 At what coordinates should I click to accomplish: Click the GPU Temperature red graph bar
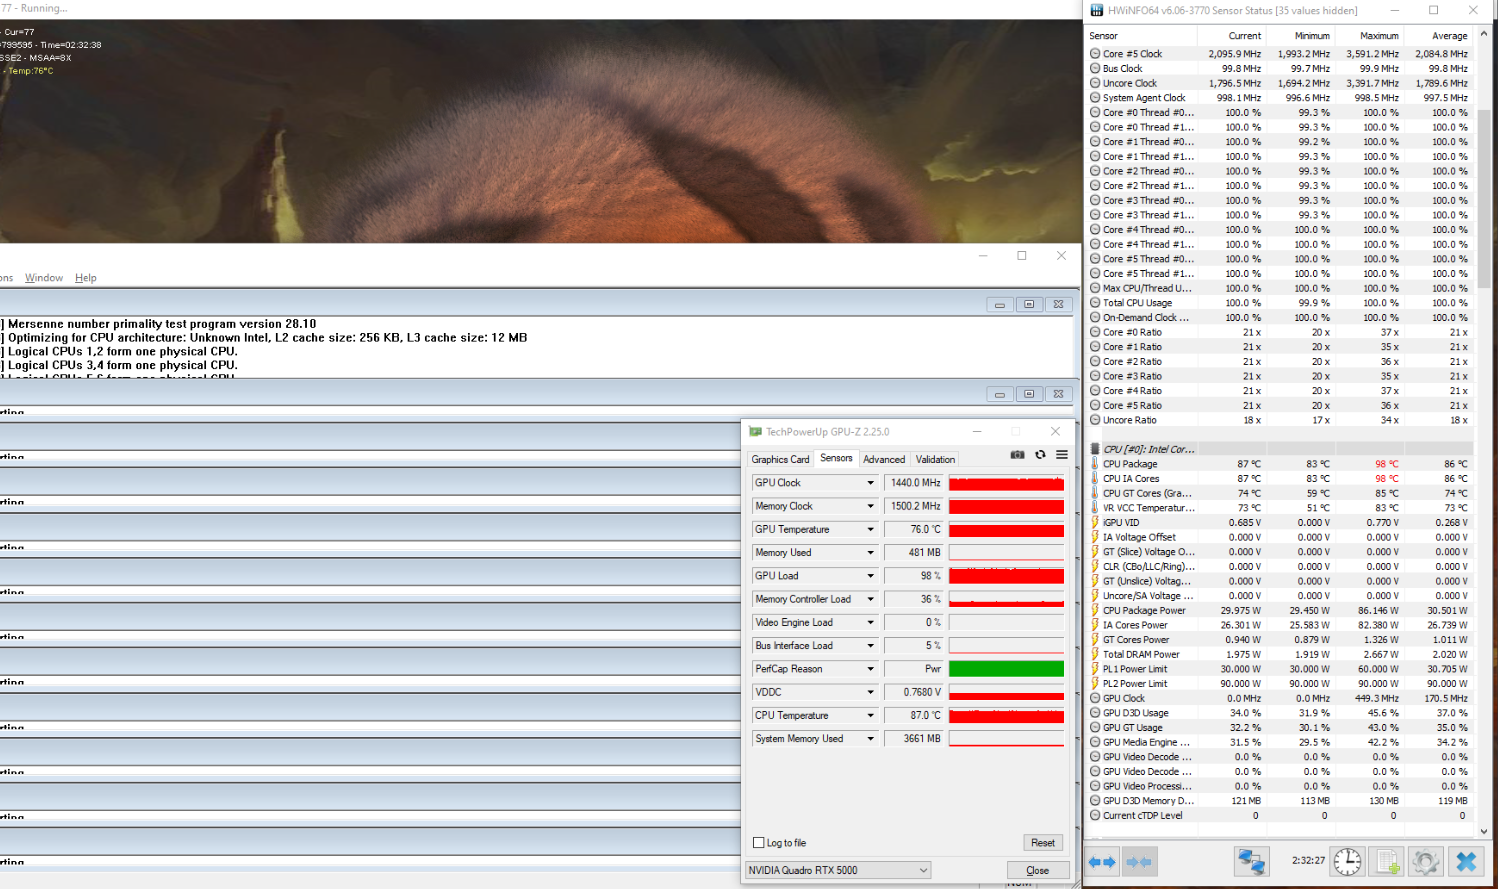(1006, 530)
